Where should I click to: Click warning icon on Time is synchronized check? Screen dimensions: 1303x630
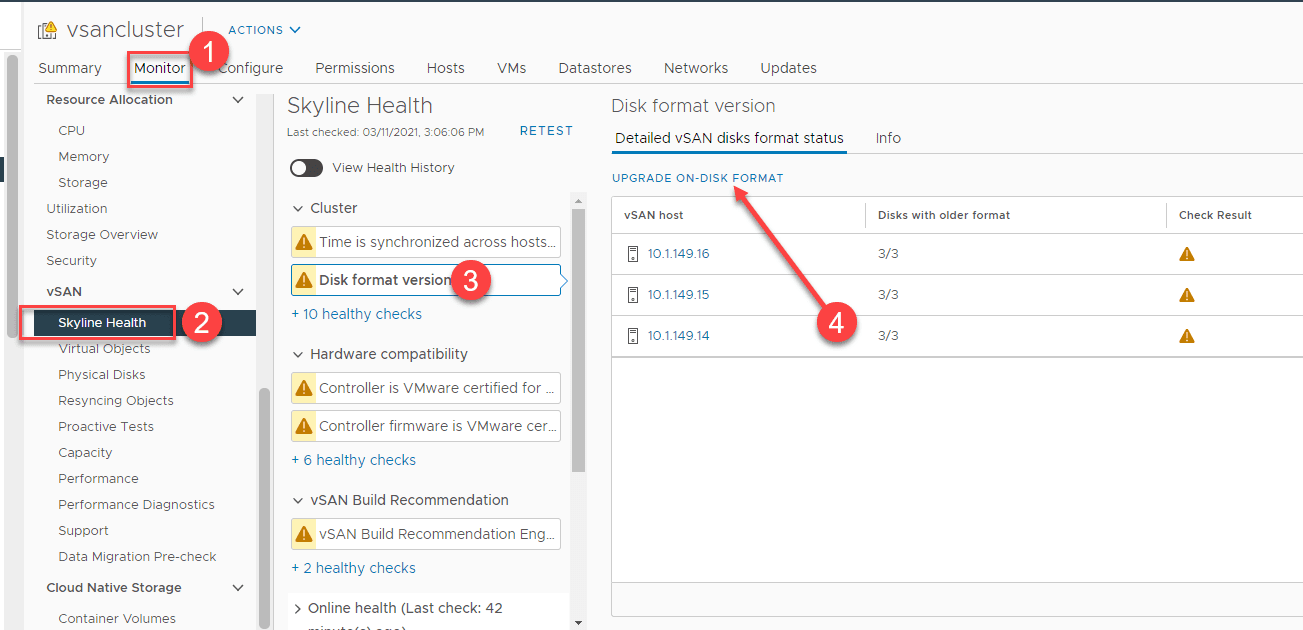(304, 242)
